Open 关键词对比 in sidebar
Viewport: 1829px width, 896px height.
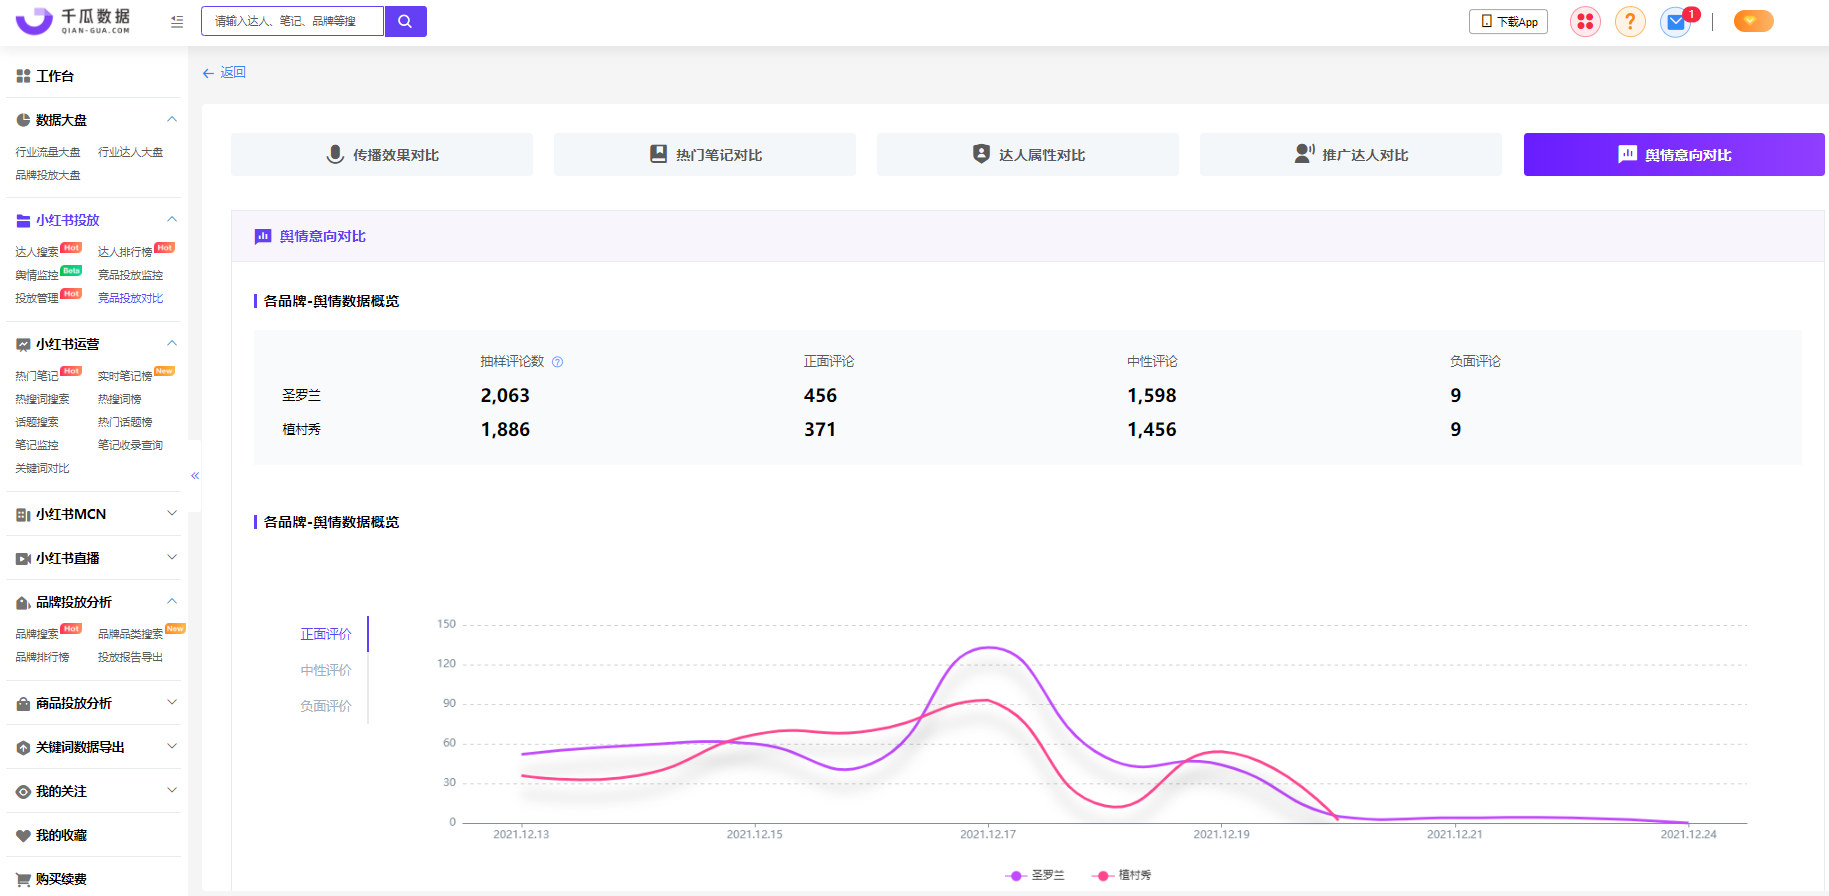[42, 468]
